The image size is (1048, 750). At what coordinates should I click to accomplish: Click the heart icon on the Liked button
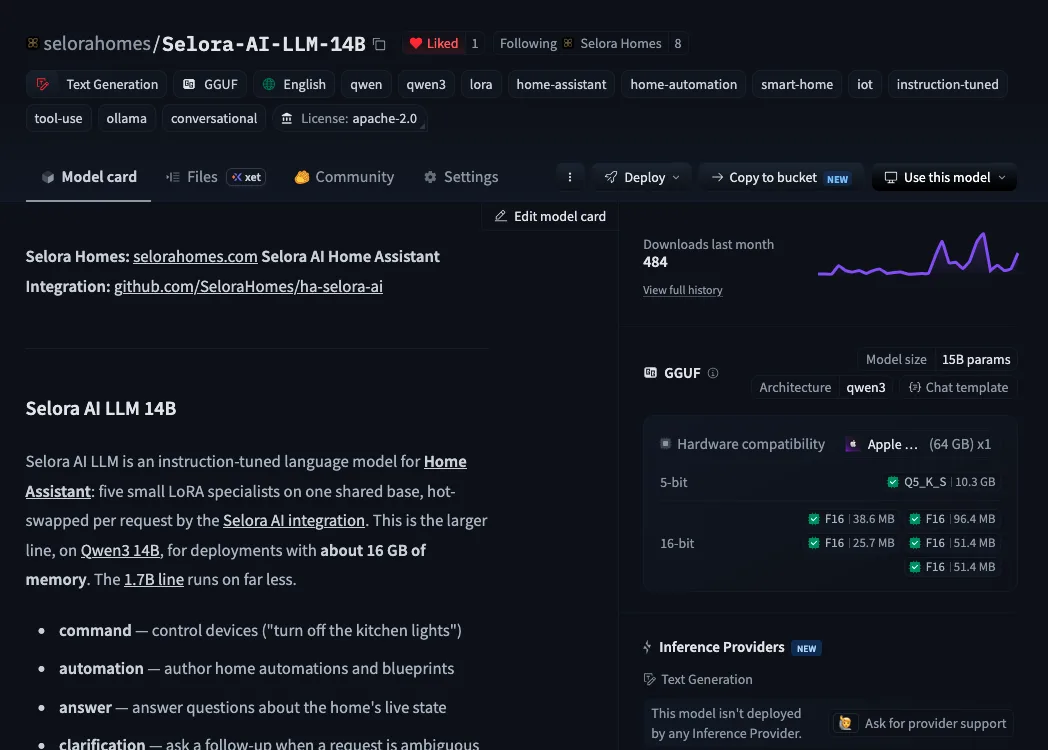pyautogui.click(x=416, y=43)
